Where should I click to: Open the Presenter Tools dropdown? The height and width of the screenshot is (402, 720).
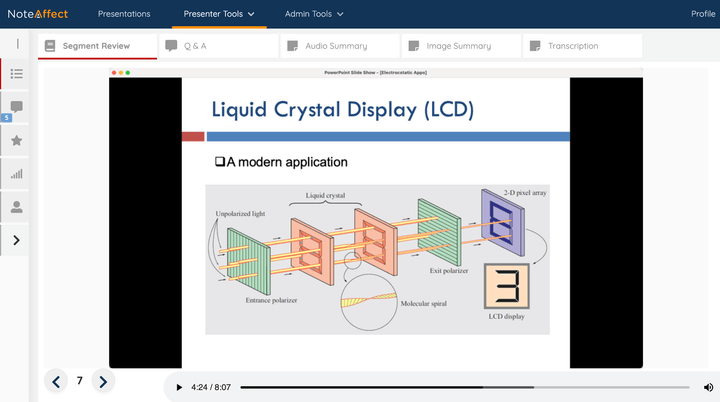pyautogui.click(x=219, y=14)
